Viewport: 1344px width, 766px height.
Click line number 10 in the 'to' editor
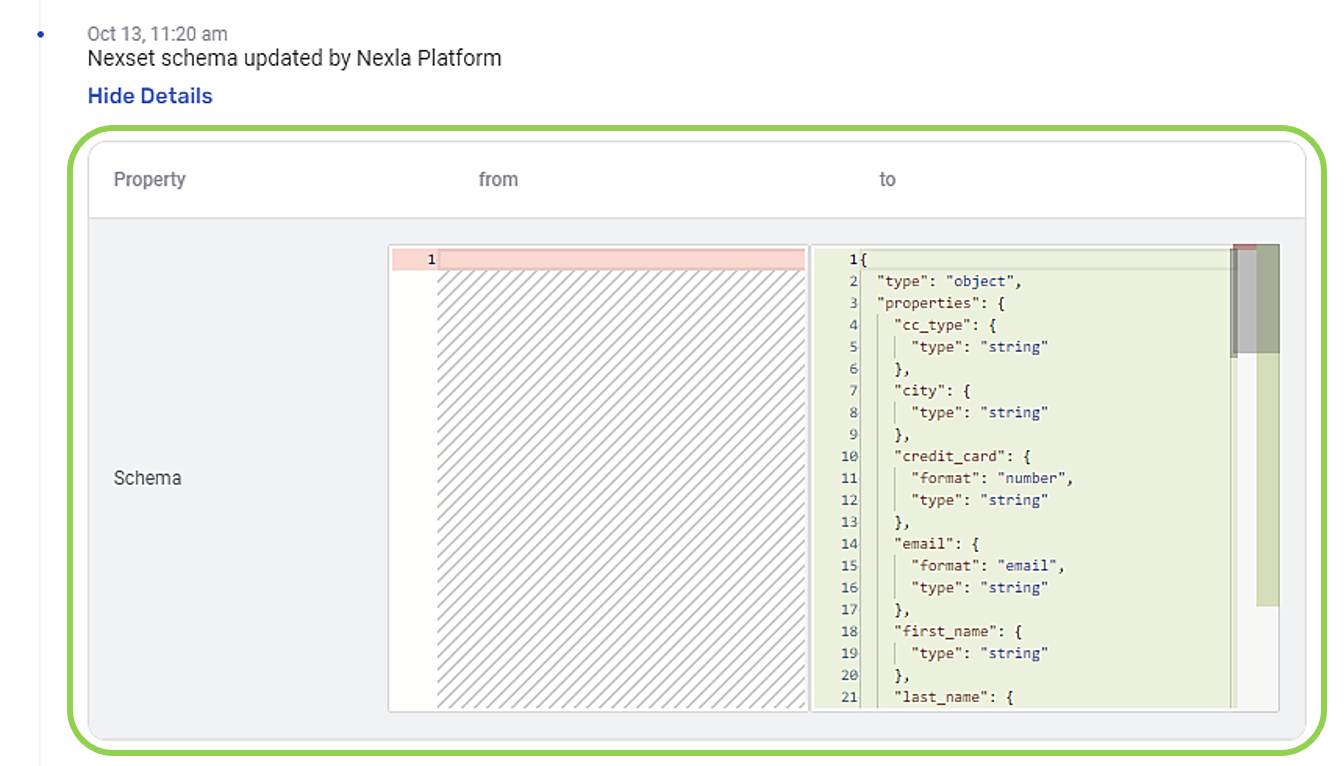click(849, 457)
